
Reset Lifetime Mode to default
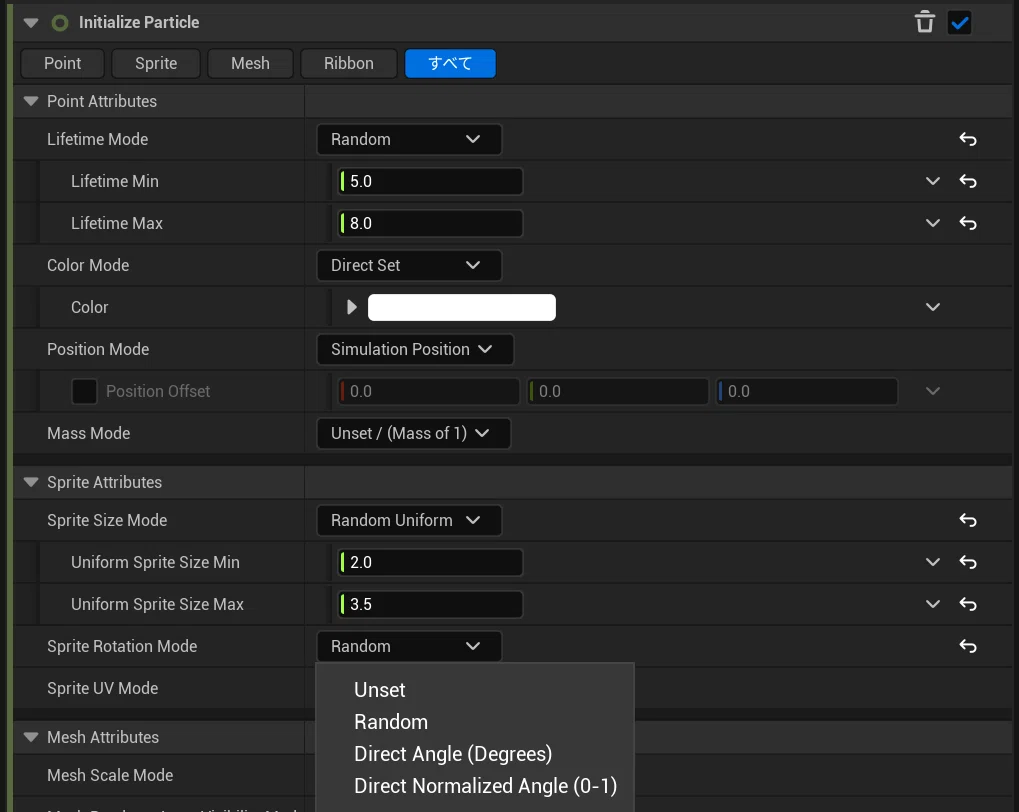[x=968, y=139]
